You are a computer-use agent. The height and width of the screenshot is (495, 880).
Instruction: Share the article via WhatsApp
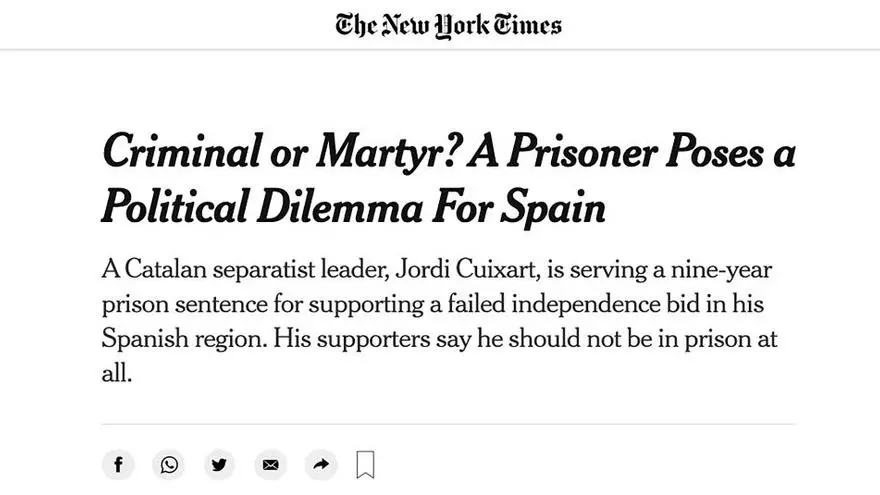[168, 464]
